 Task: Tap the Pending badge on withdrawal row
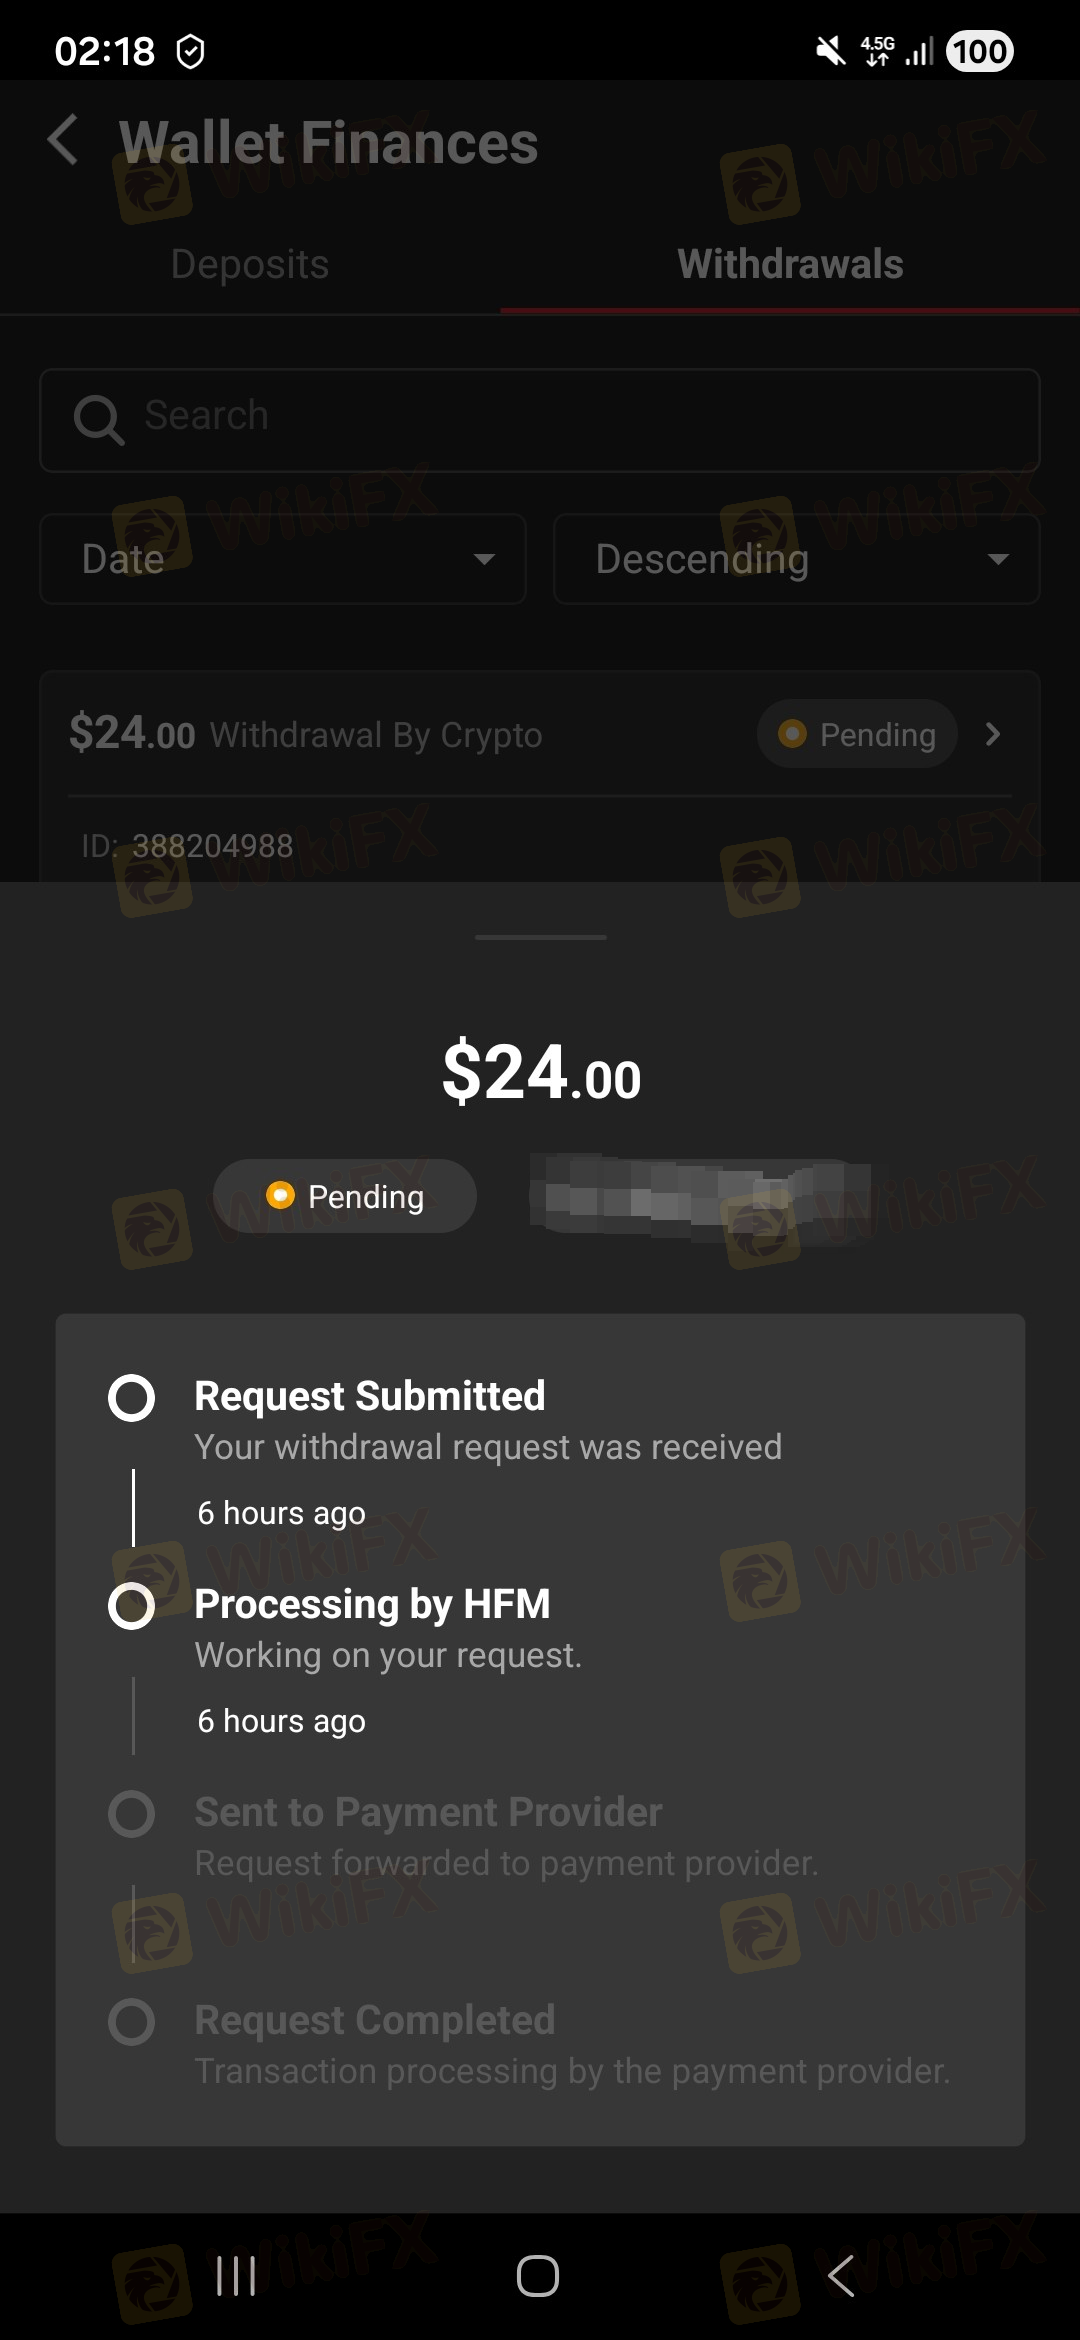pos(857,735)
